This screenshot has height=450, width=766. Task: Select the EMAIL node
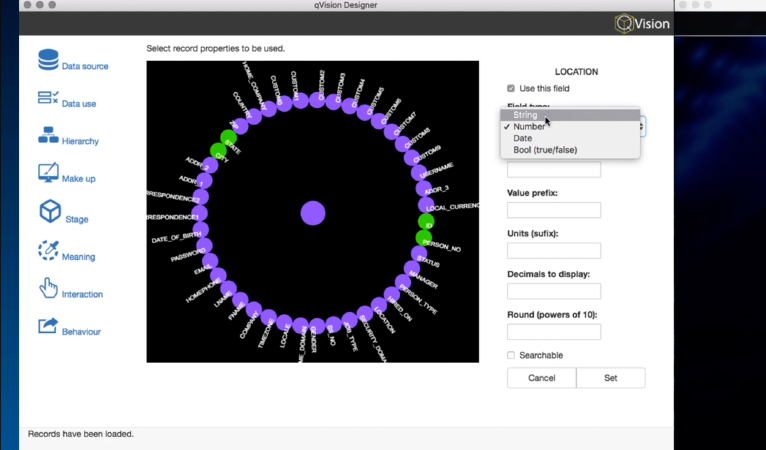(x=210, y=261)
